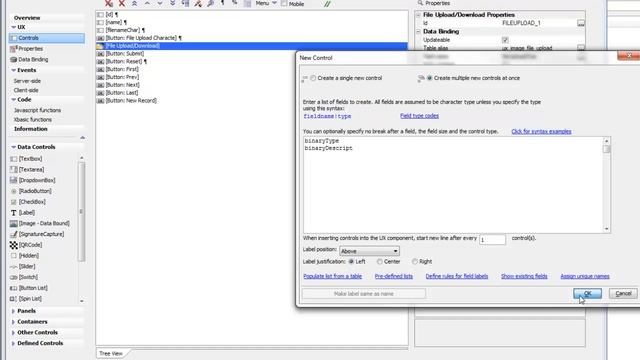Choose Right label justification
This screenshot has width=640, height=360.
415,262
